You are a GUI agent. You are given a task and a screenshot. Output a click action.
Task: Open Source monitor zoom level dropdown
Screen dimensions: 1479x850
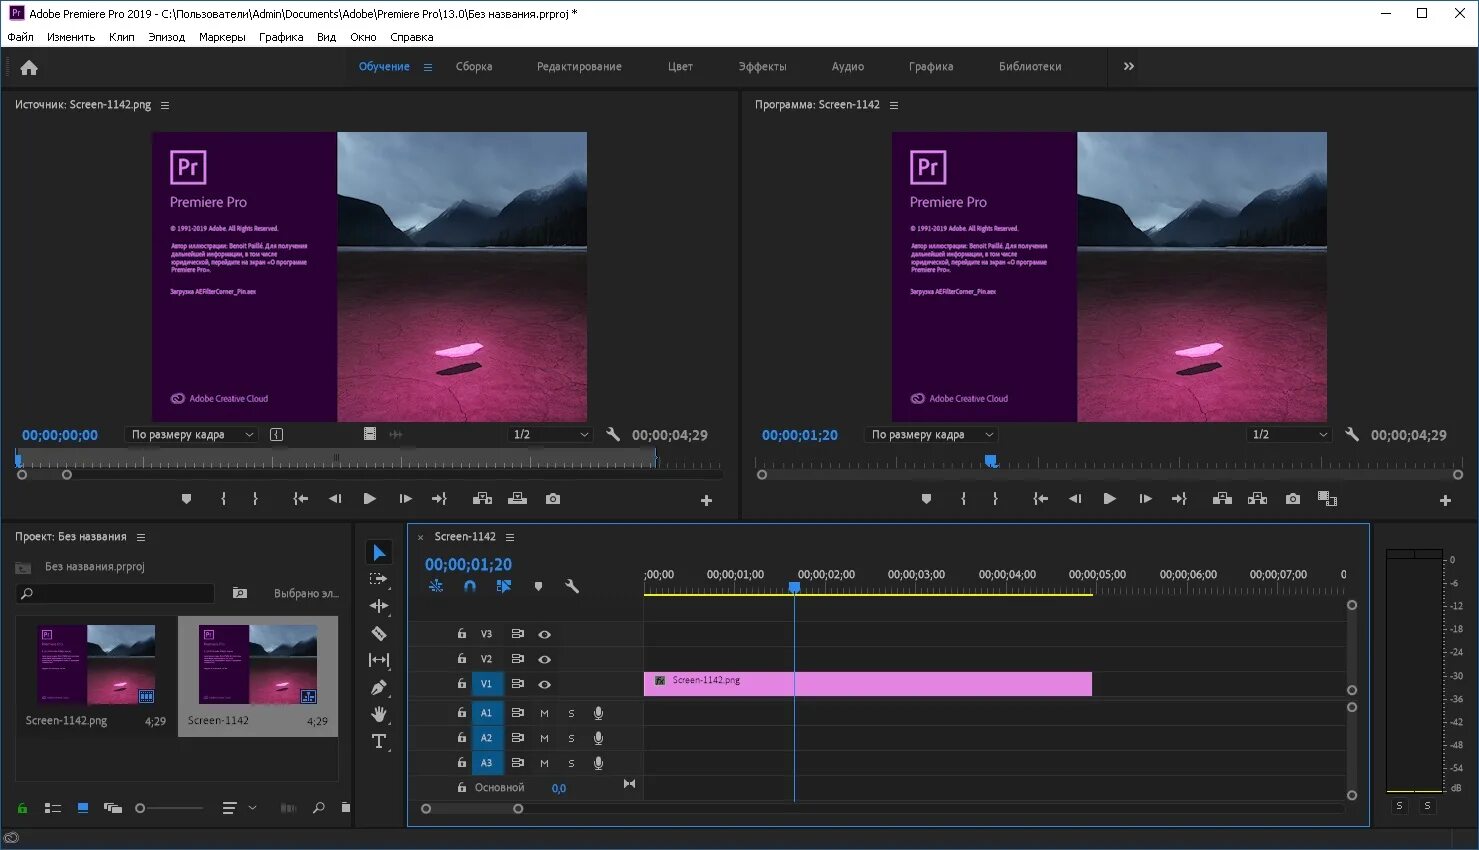[x=192, y=435]
